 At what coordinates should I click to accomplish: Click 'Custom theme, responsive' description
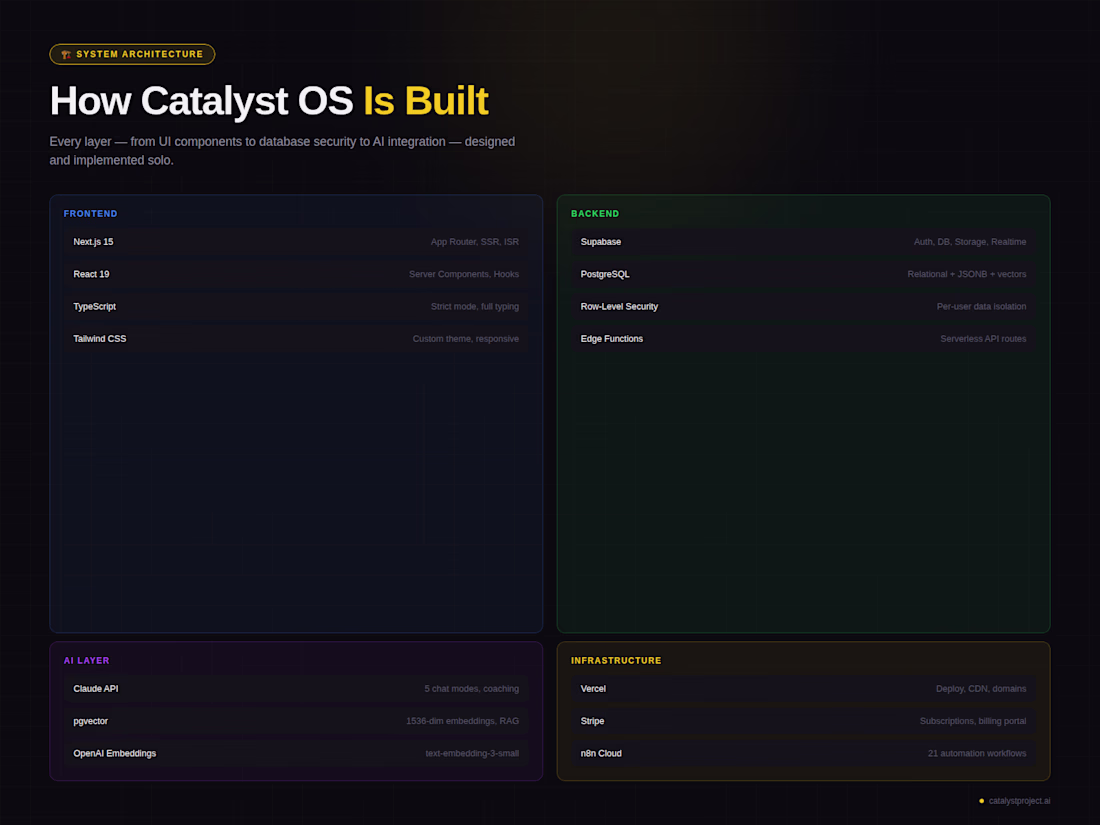pyautogui.click(x=466, y=339)
